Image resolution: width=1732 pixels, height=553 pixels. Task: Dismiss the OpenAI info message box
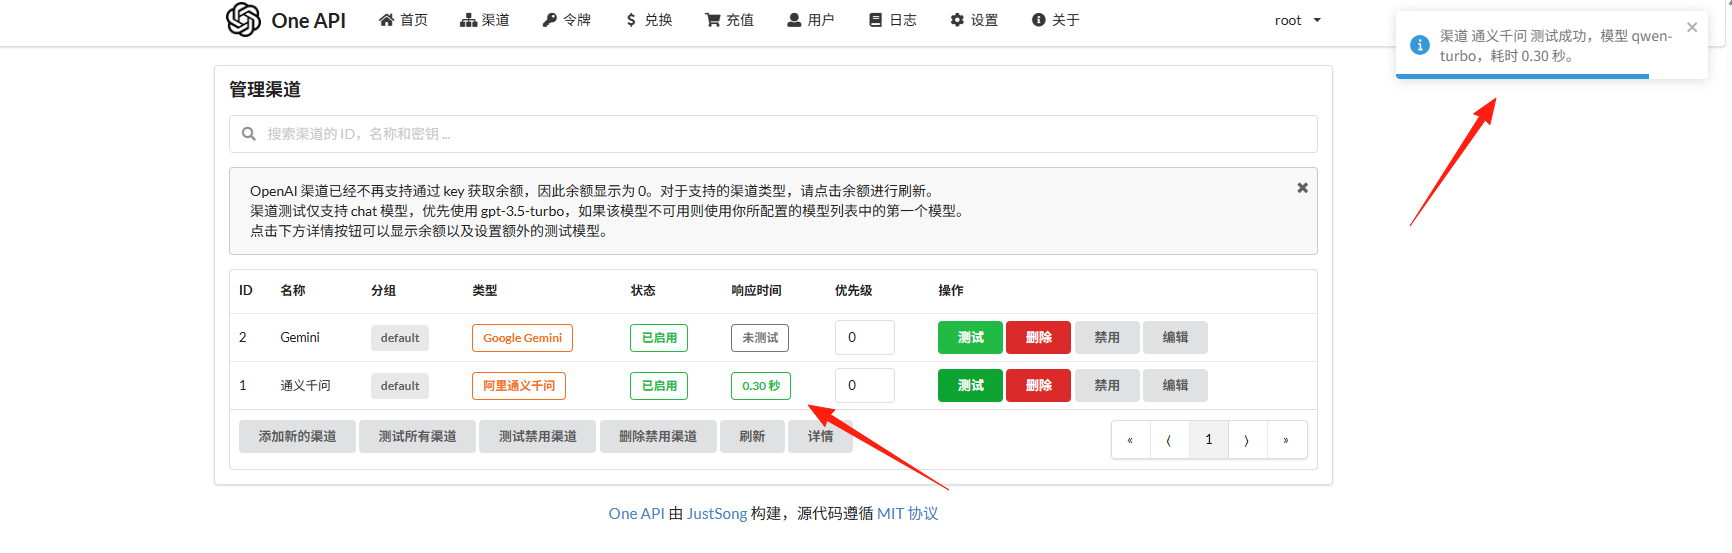tap(1302, 188)
